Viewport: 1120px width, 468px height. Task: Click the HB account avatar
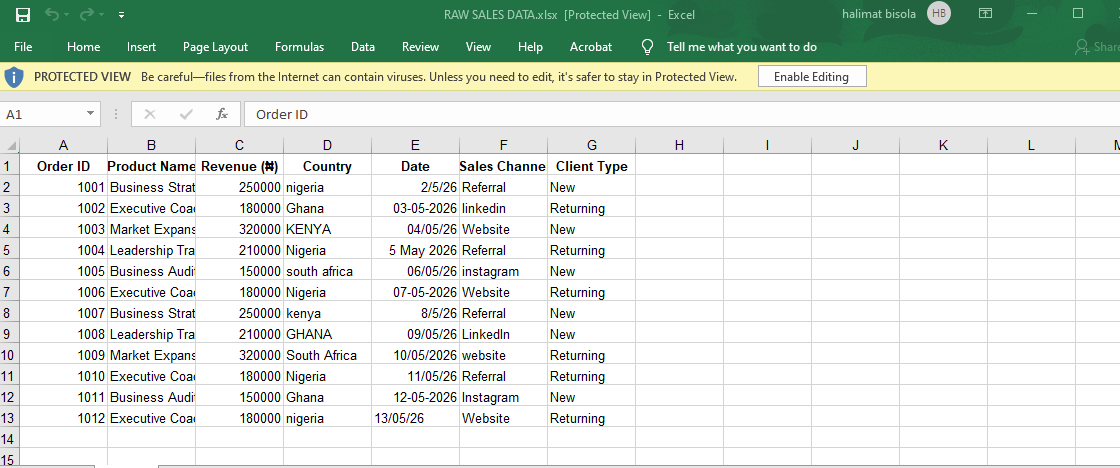pyautogui.click(x=939, y=14)
